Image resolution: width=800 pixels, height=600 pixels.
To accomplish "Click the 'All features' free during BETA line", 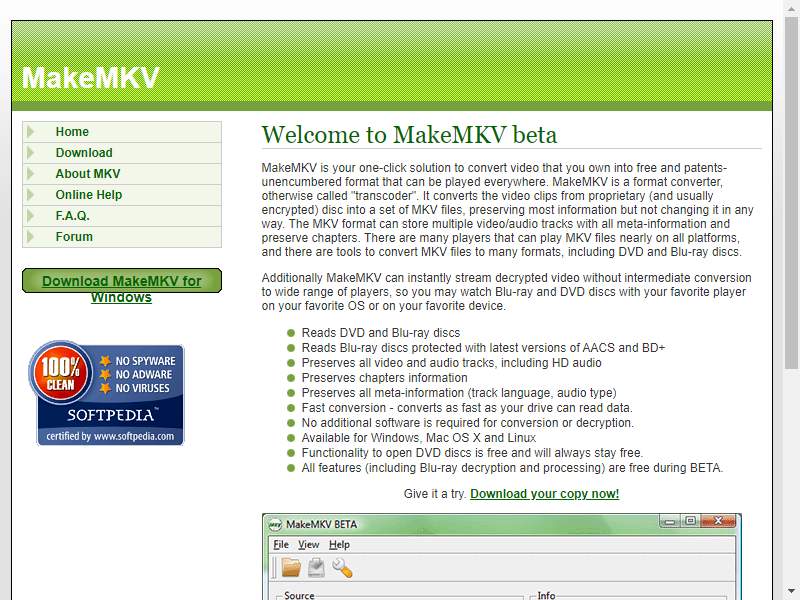I will 512,468.
